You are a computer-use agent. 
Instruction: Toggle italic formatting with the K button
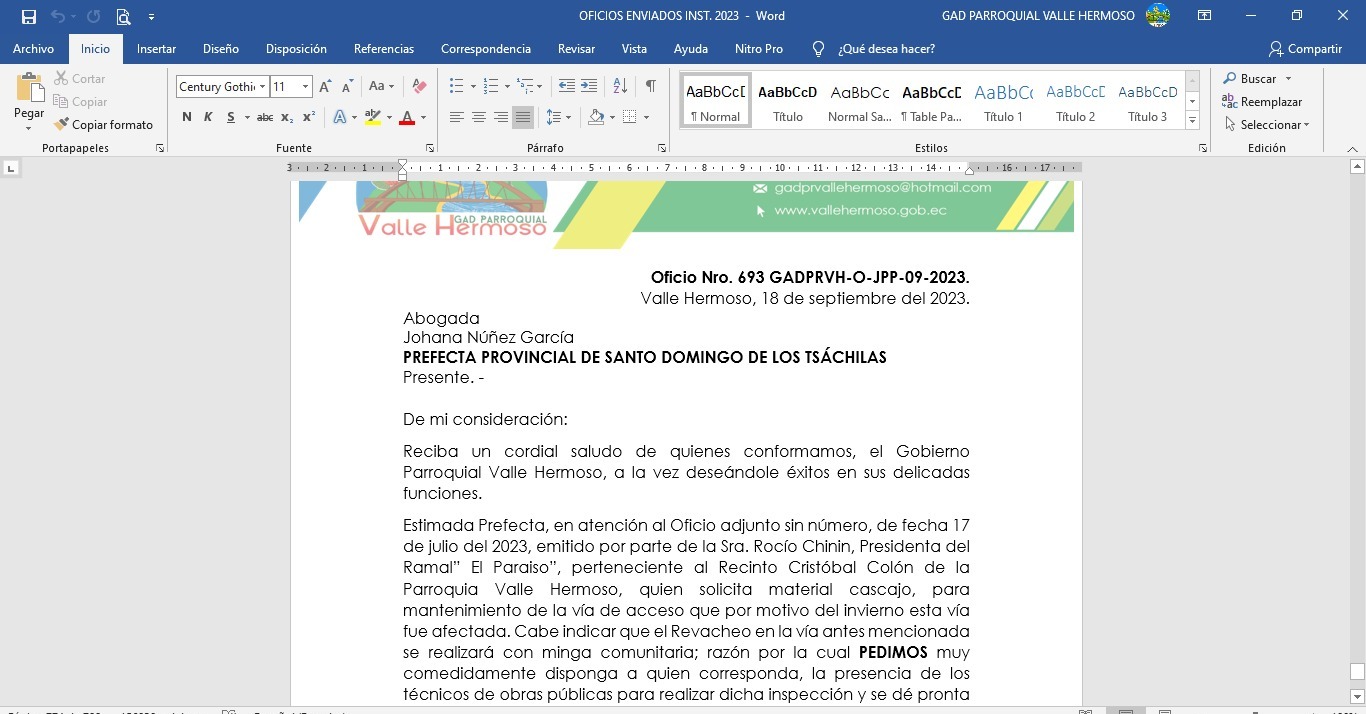pos(208,117)
